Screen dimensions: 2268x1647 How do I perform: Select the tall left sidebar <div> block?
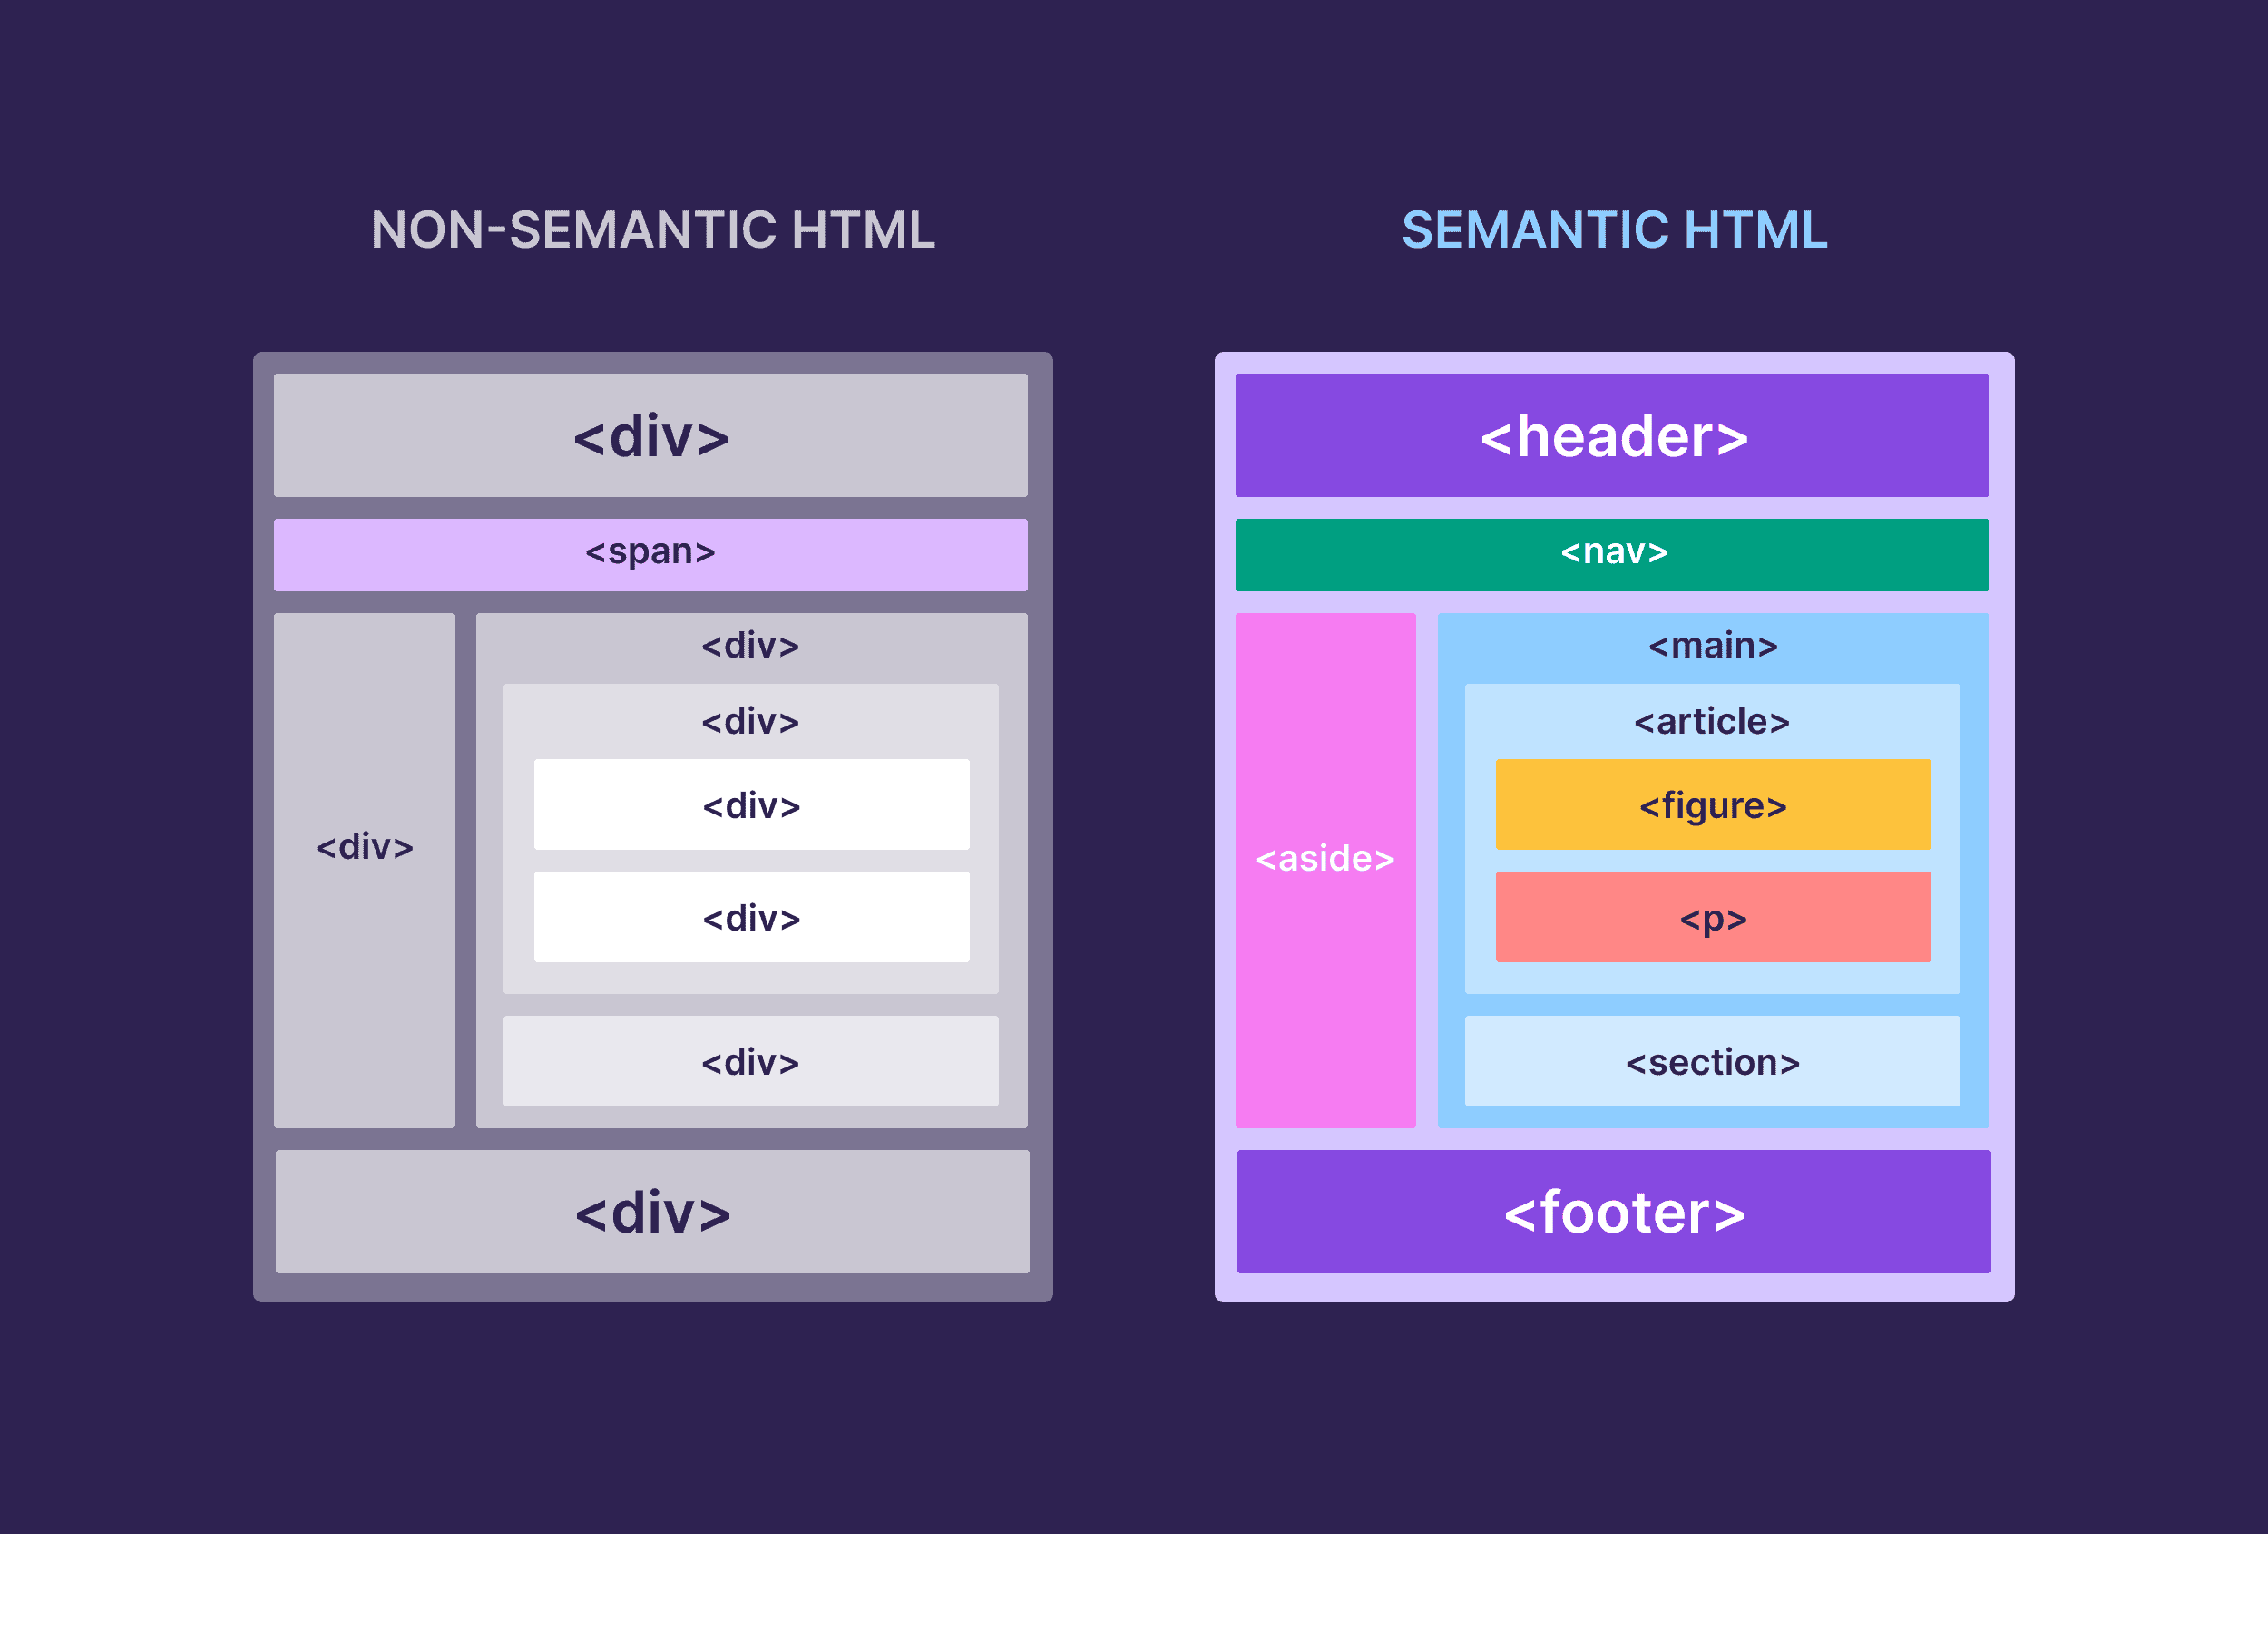(x=366, y=846)
